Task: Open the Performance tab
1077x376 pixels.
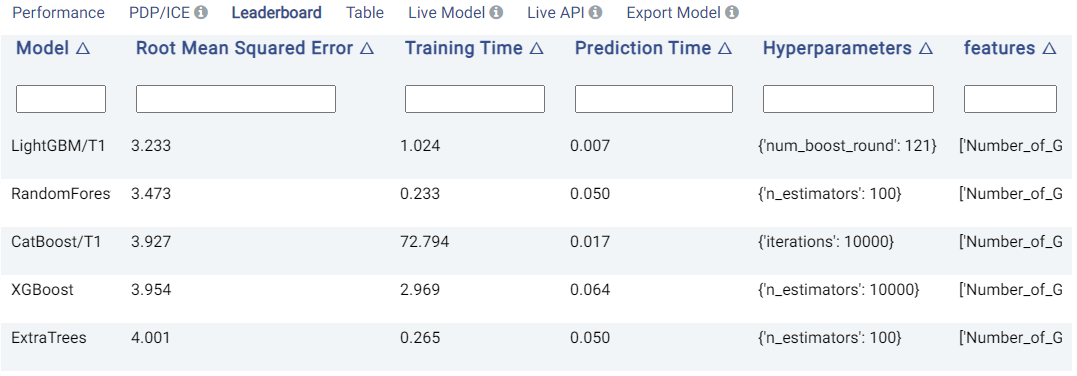Action: 58,12
